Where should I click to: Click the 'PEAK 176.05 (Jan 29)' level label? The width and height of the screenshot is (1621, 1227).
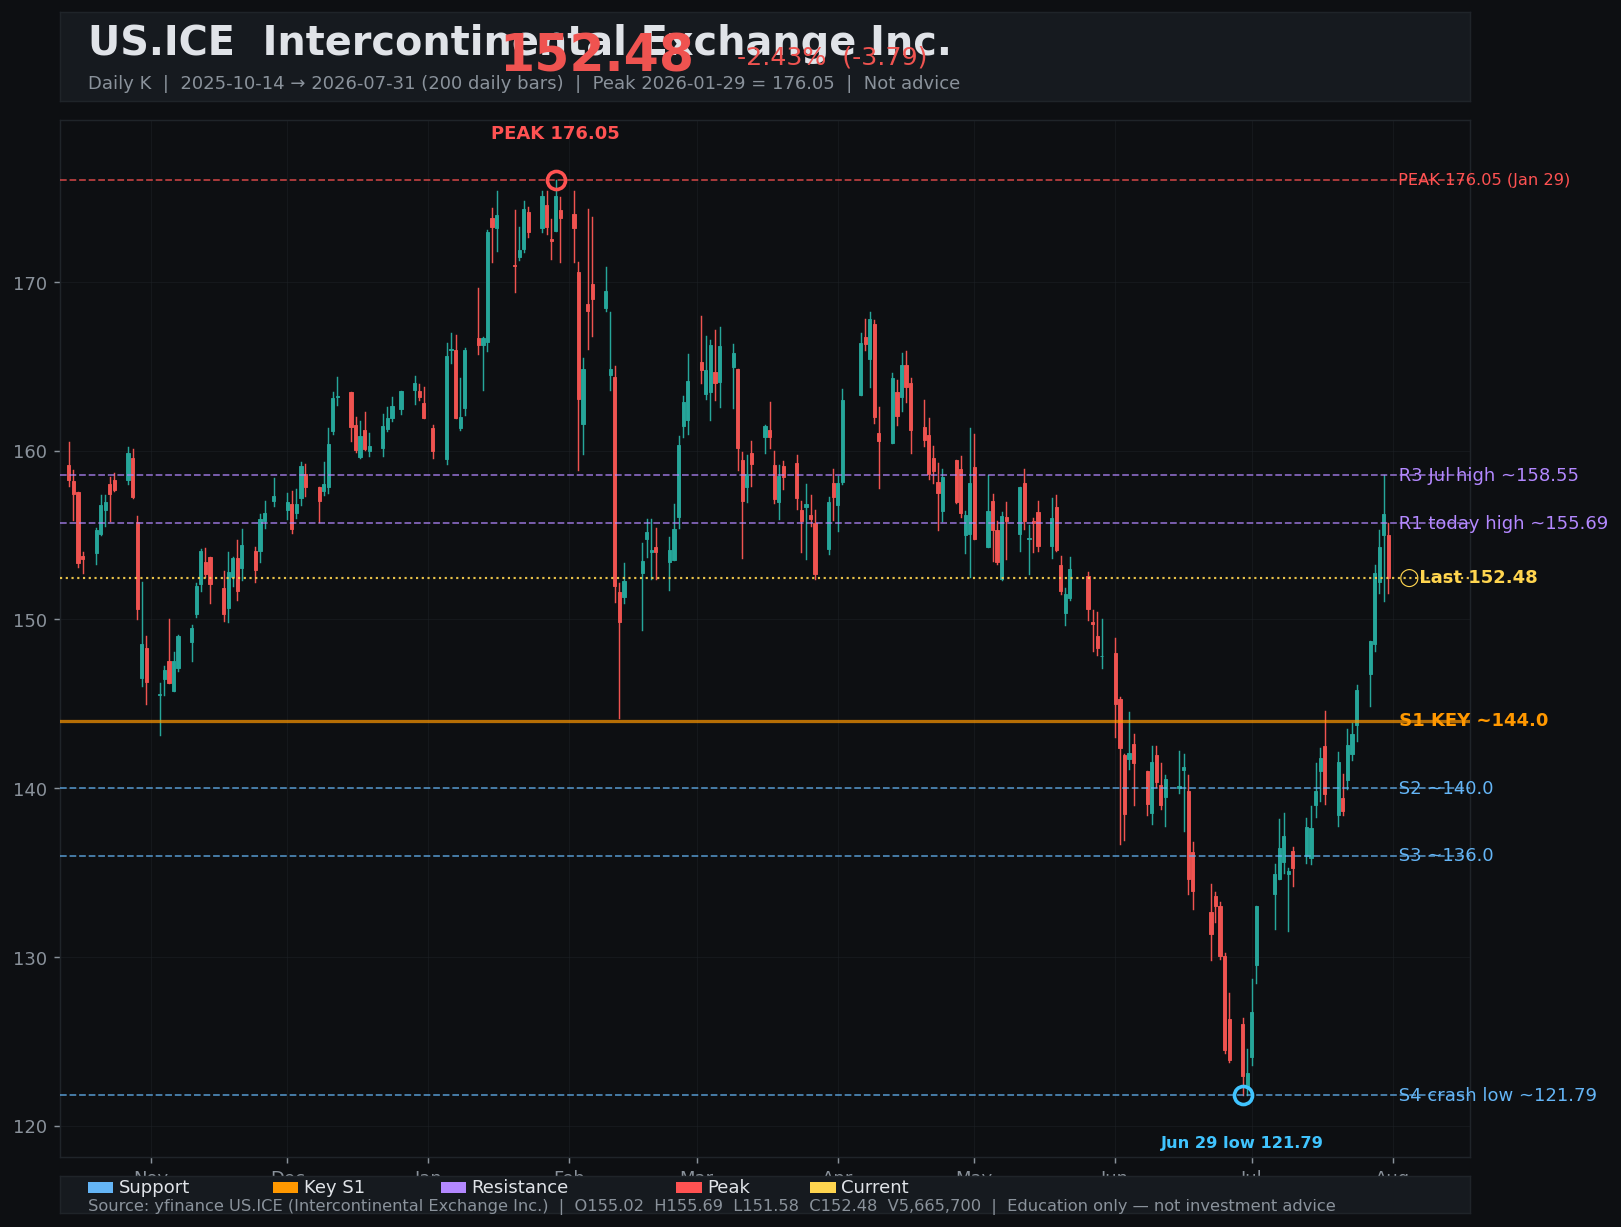click(1484, 180)
